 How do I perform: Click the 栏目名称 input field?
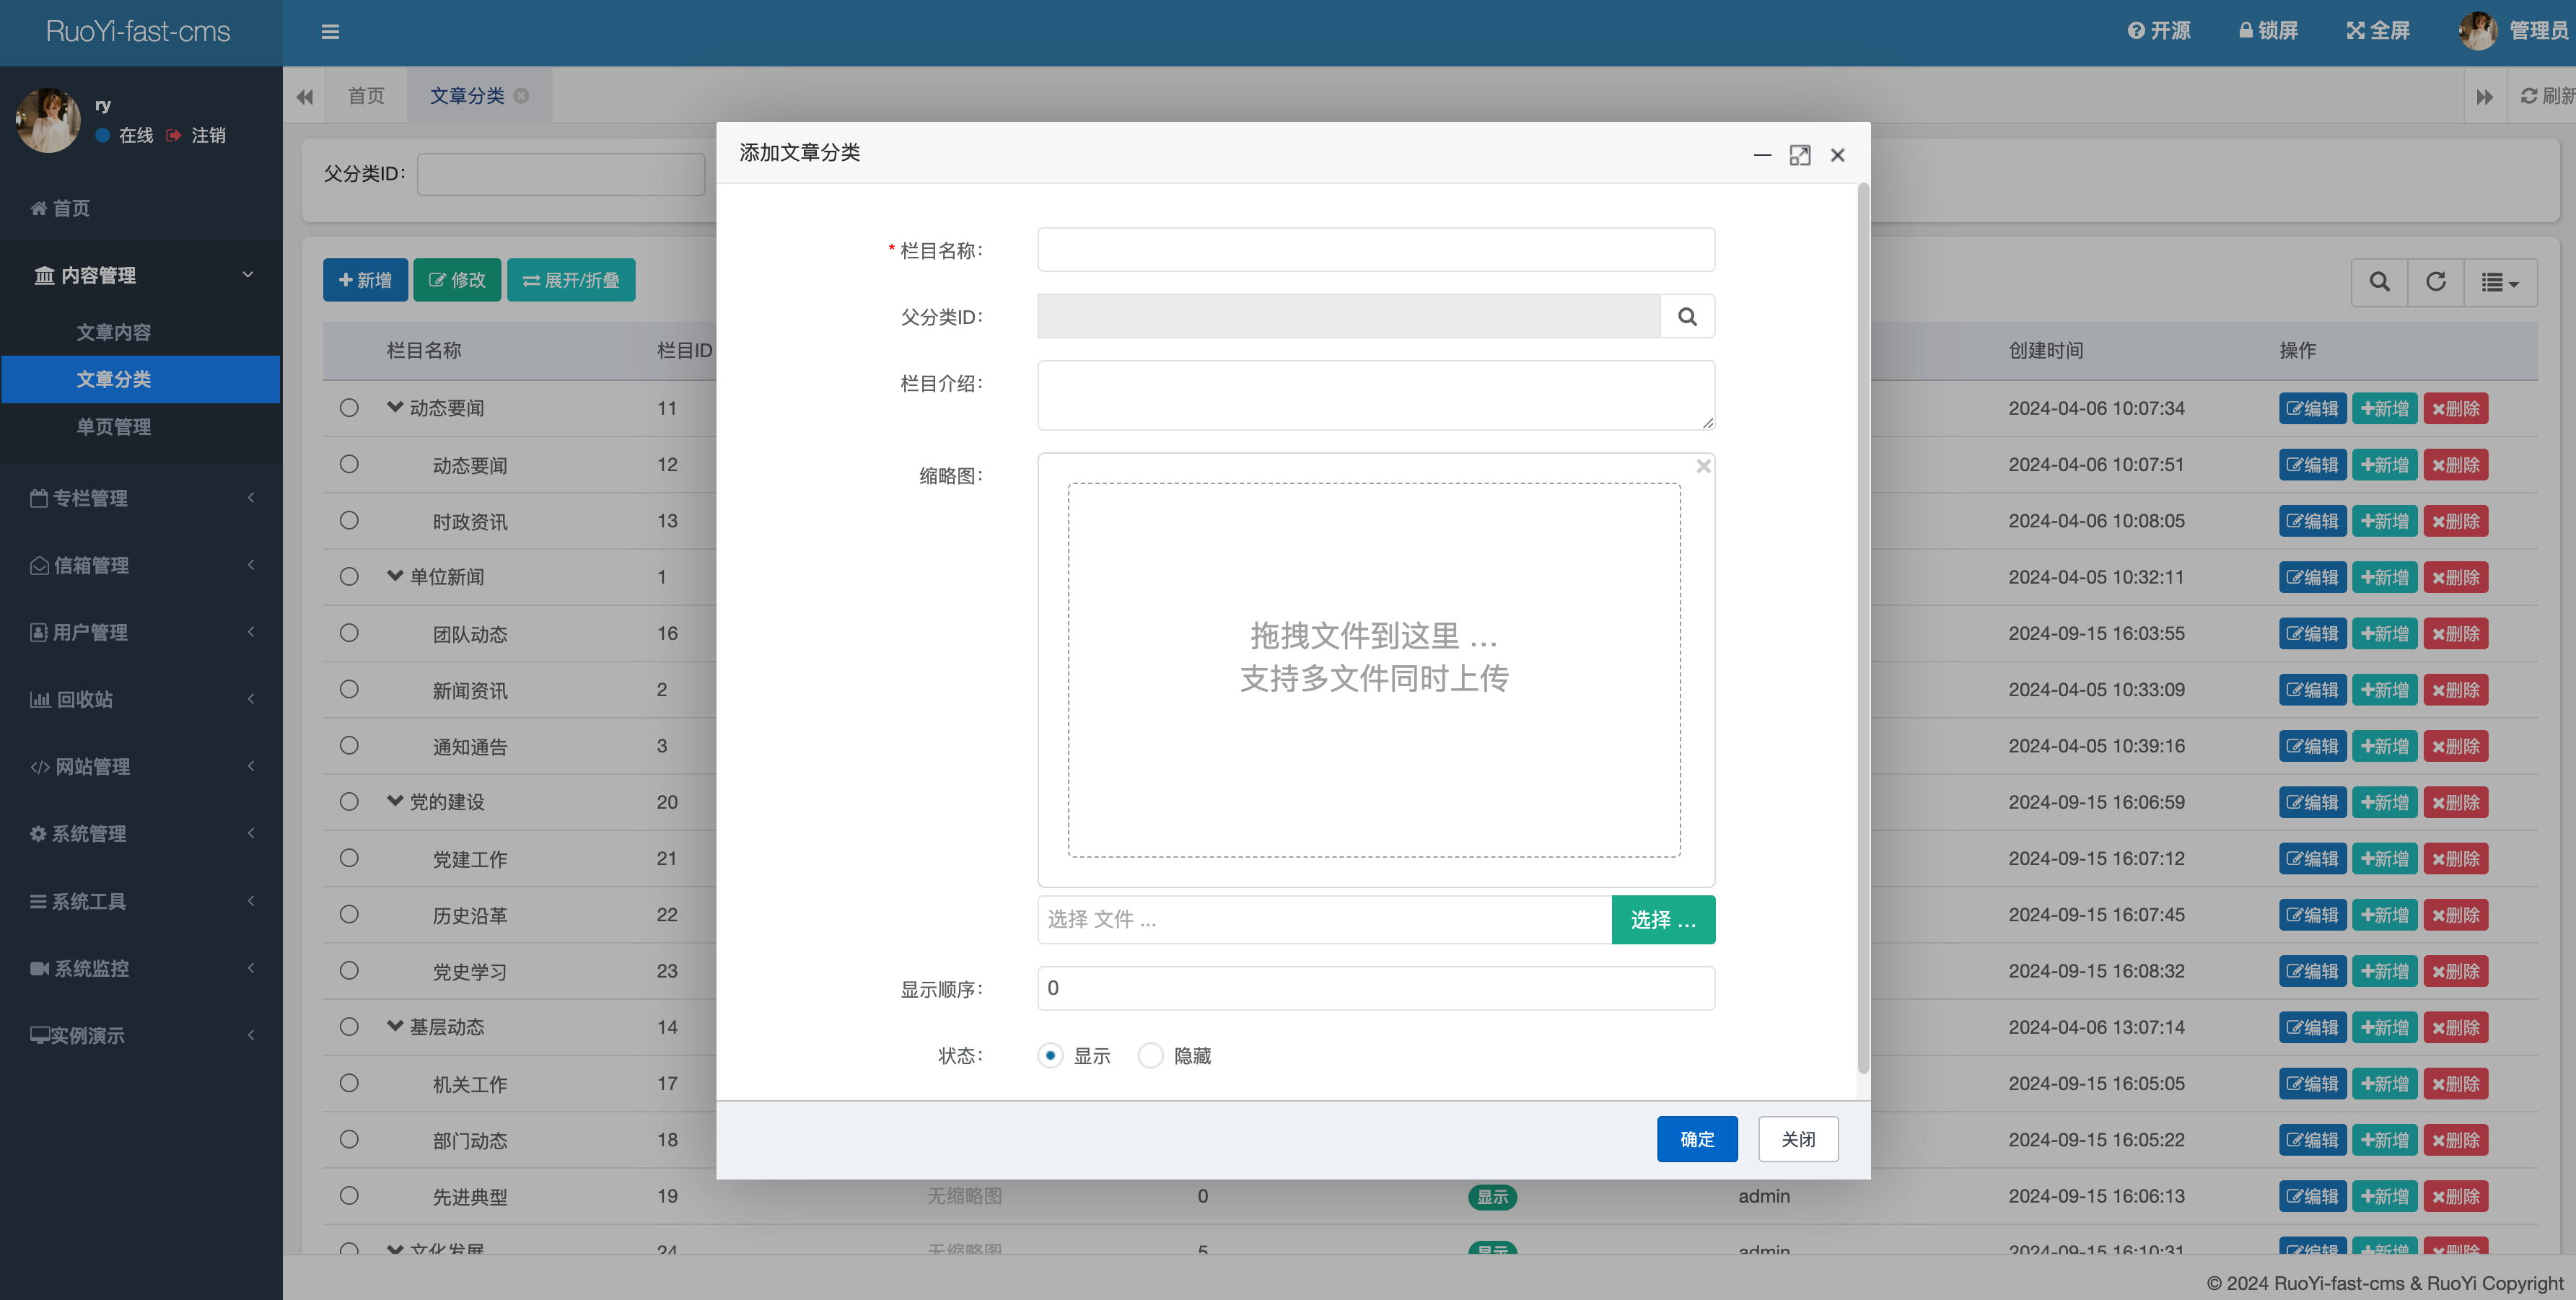point(1376,249)
